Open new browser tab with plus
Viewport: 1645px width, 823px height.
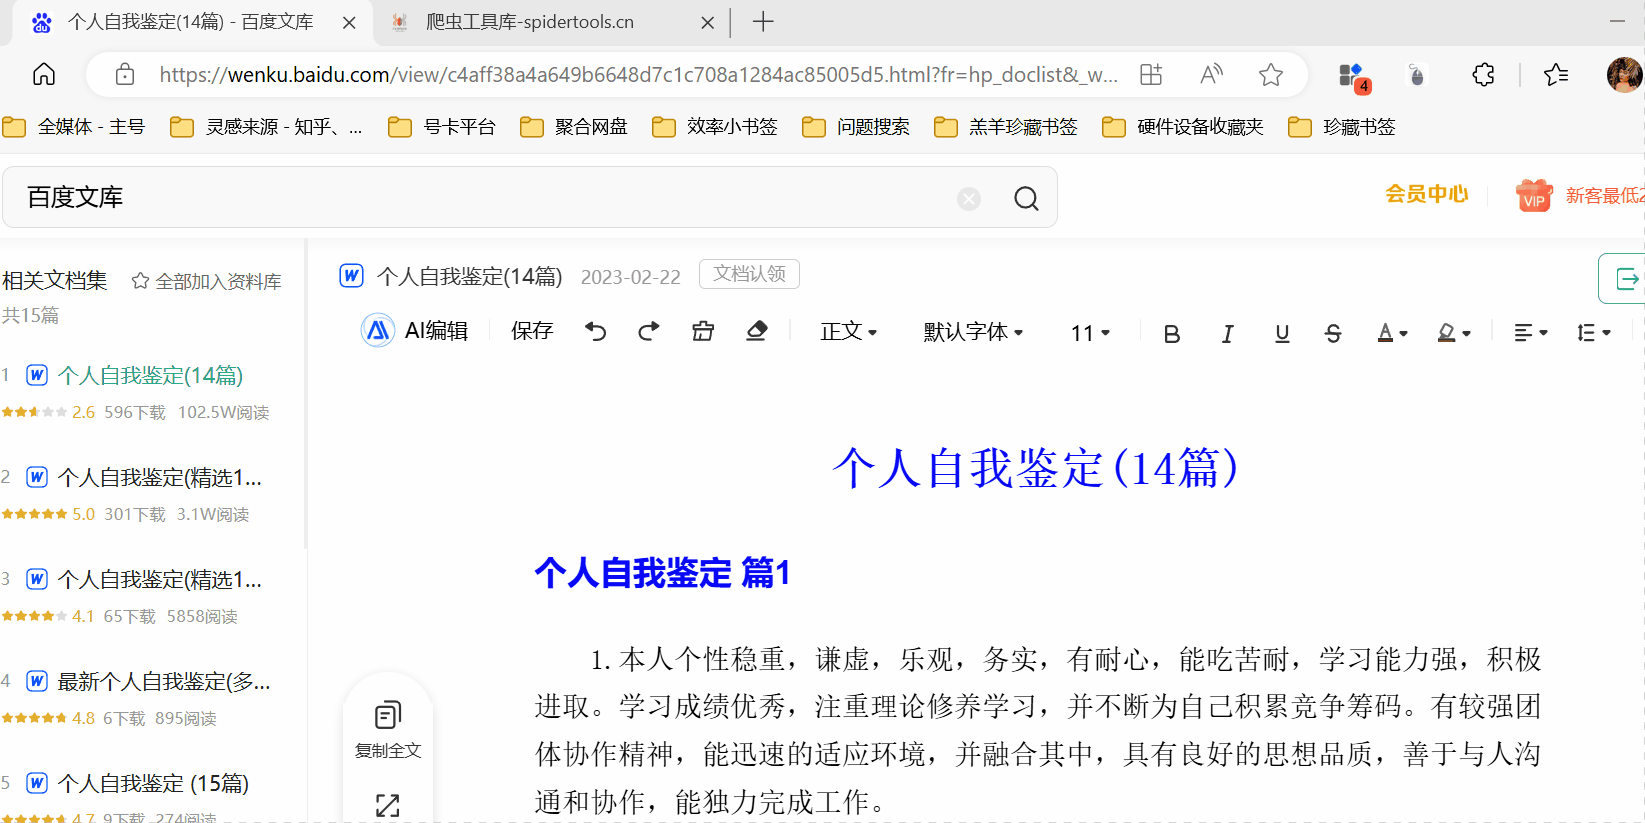pos(763,22)
